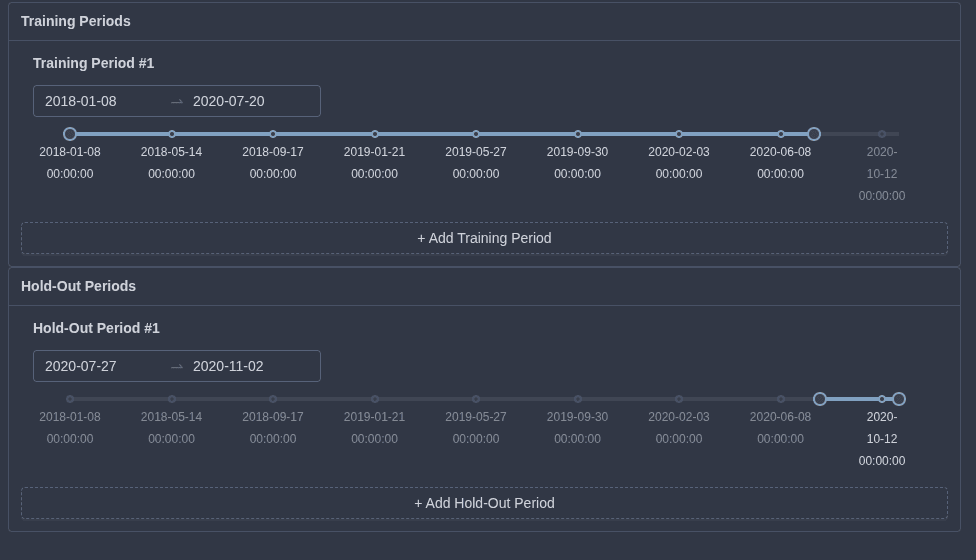Image resolution: width=976 pixels, height=560 pixels.
Task: Click the training slider's right handle
Action: pos(814,134)
